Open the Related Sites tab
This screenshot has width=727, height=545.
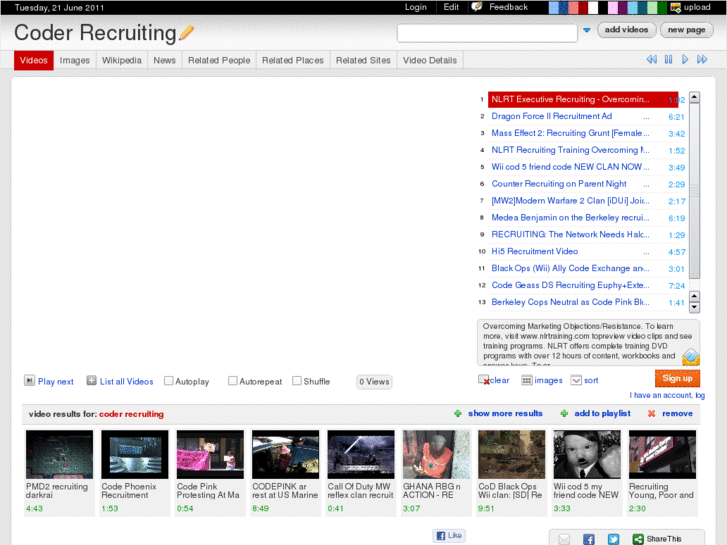click(363, 60)
